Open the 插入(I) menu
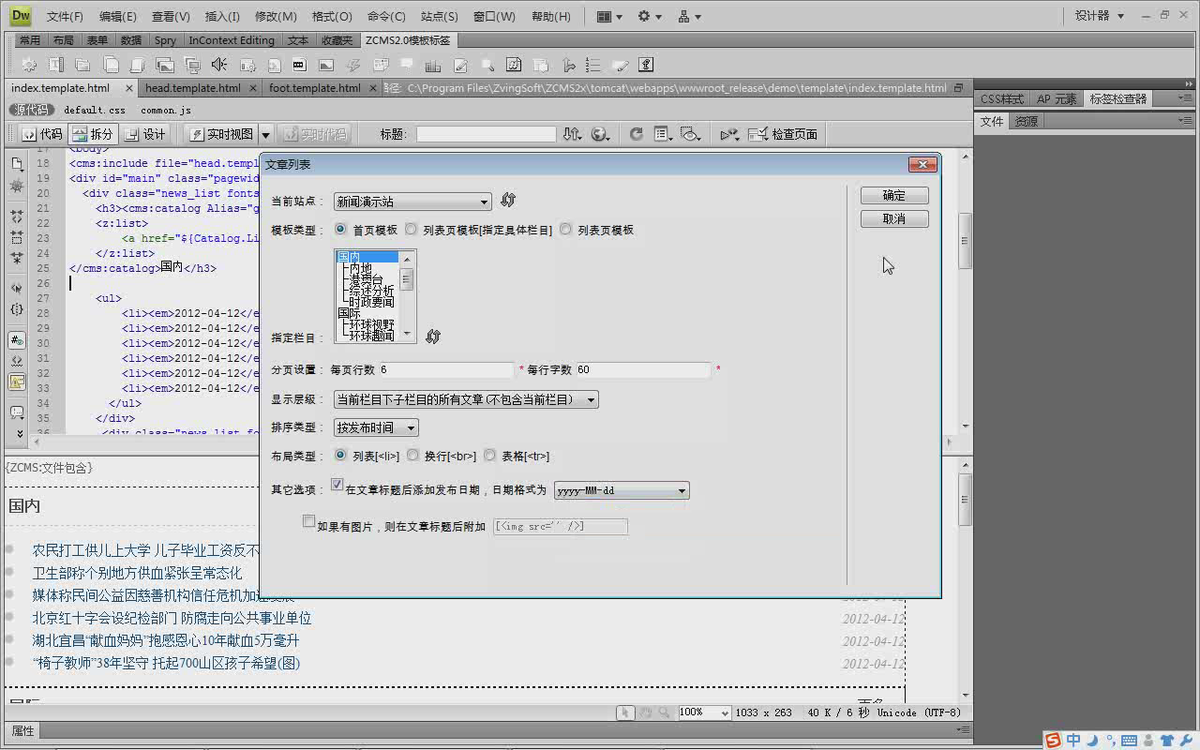 coord(222,15)
